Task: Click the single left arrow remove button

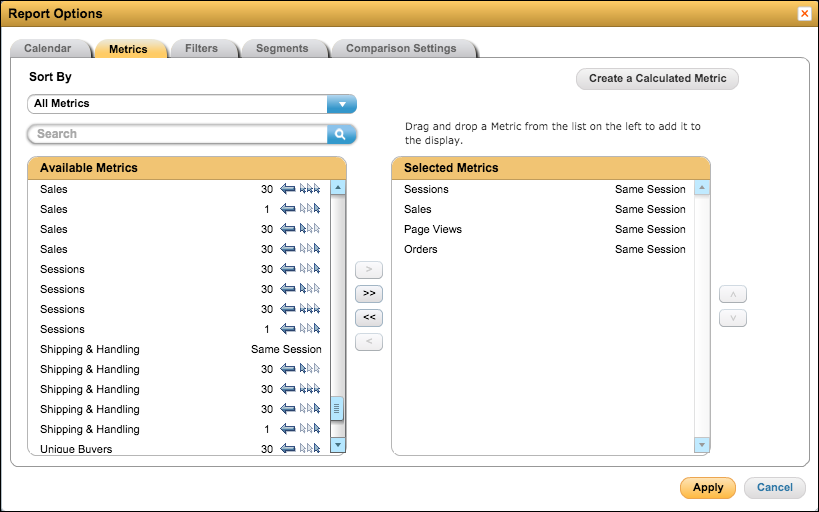Action: coord(369,342)
